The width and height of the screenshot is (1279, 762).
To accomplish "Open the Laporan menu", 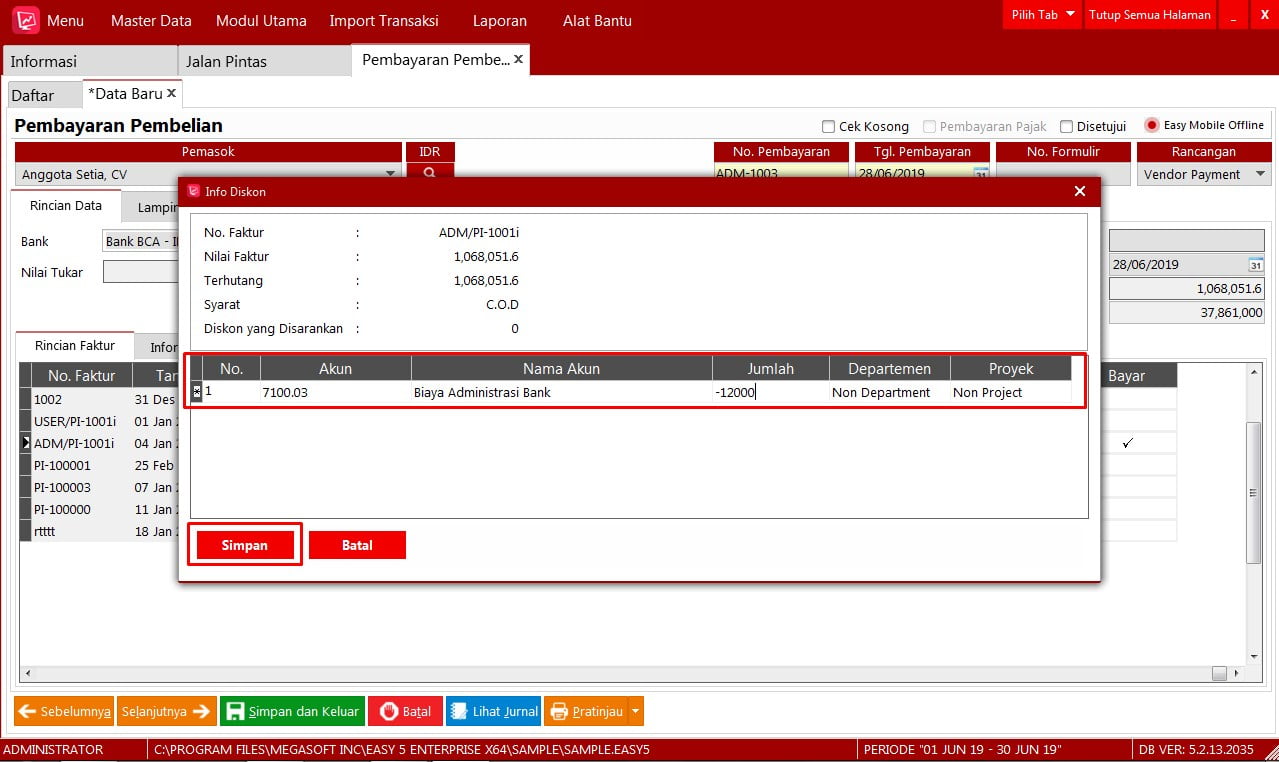I will pos(502,20).
